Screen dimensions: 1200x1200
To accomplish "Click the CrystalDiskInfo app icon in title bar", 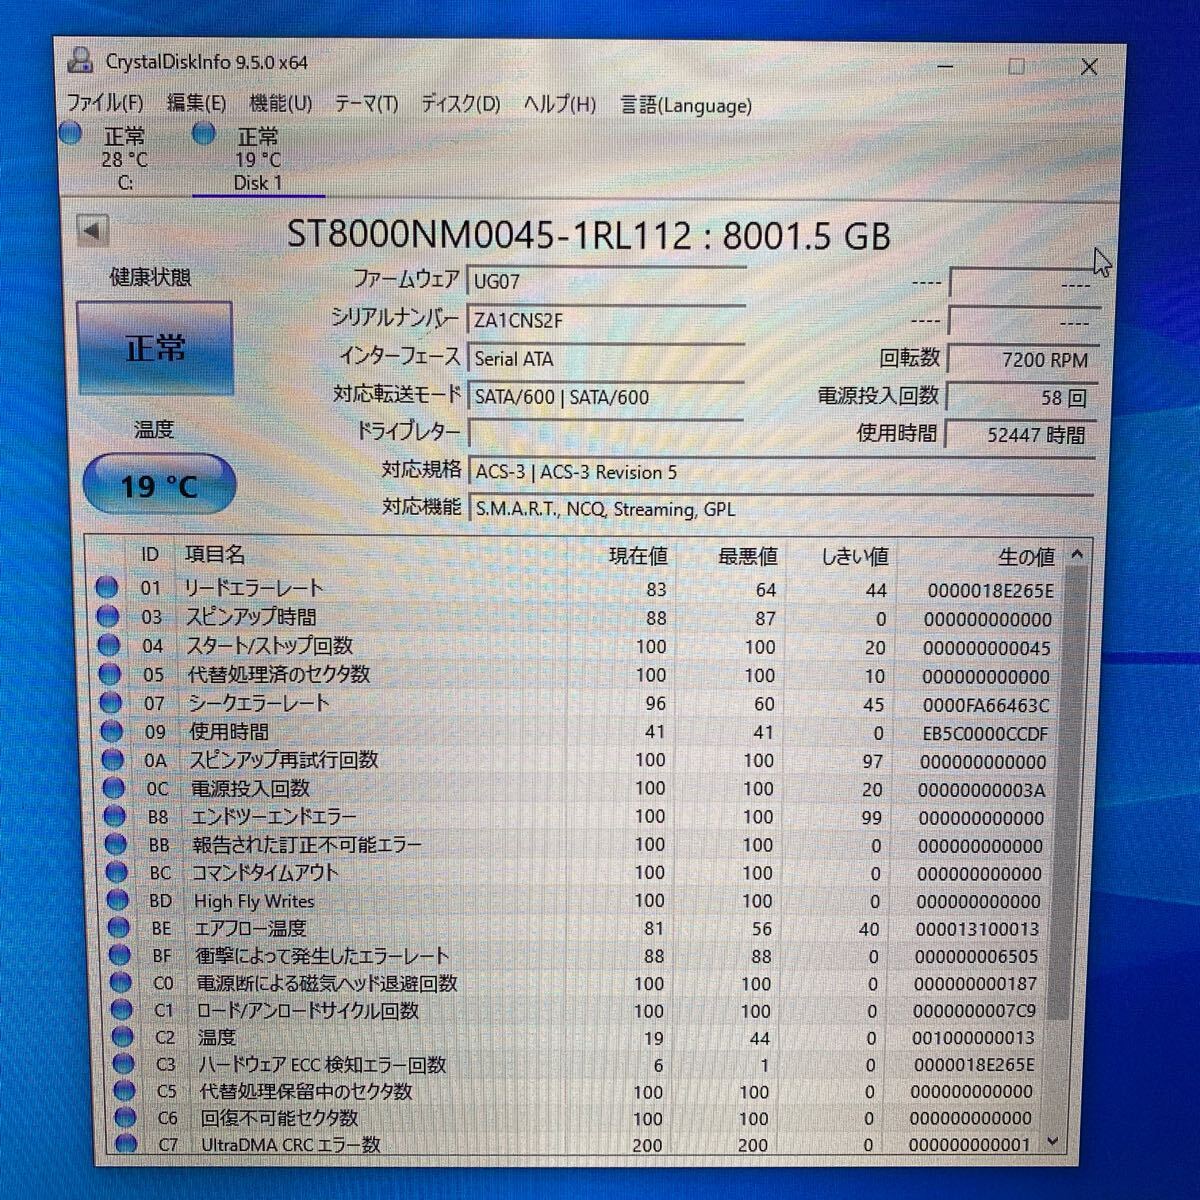I will coord(80,60).
